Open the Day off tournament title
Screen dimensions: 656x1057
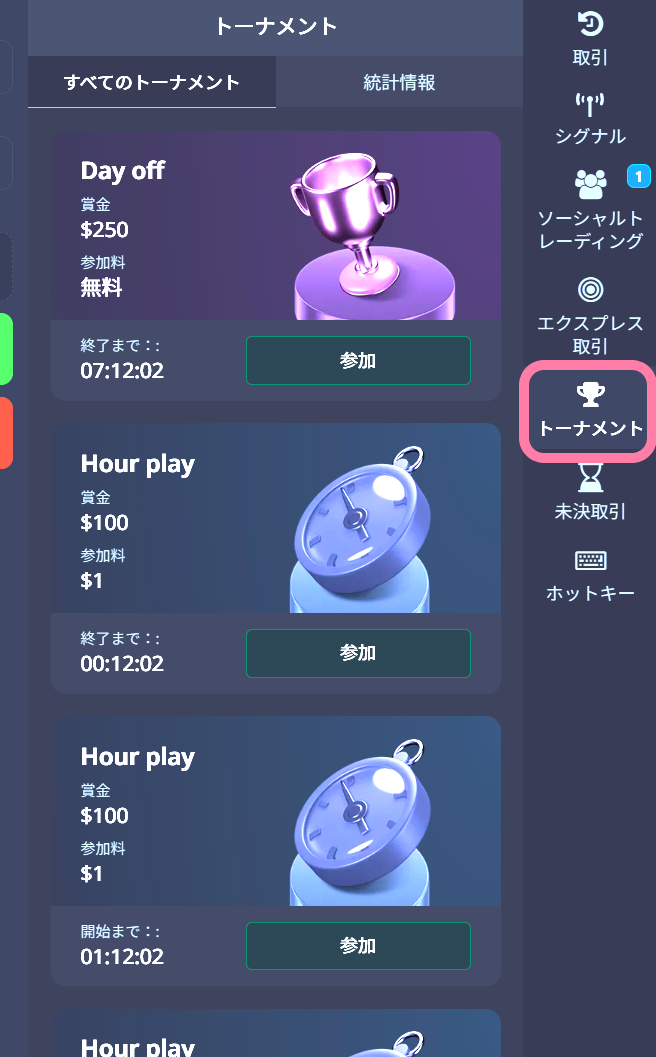click(123, 171)
